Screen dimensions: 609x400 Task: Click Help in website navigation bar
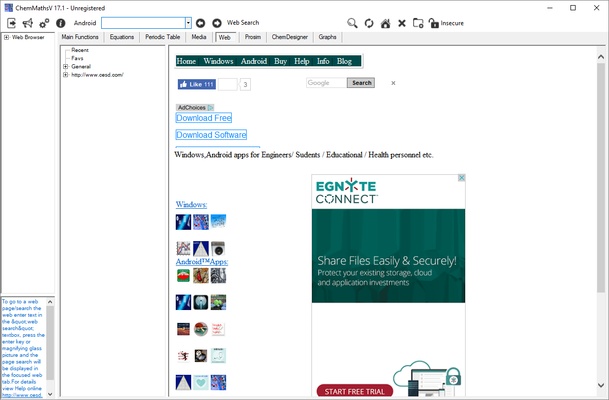pyautogui.click(x=302, y=61)
